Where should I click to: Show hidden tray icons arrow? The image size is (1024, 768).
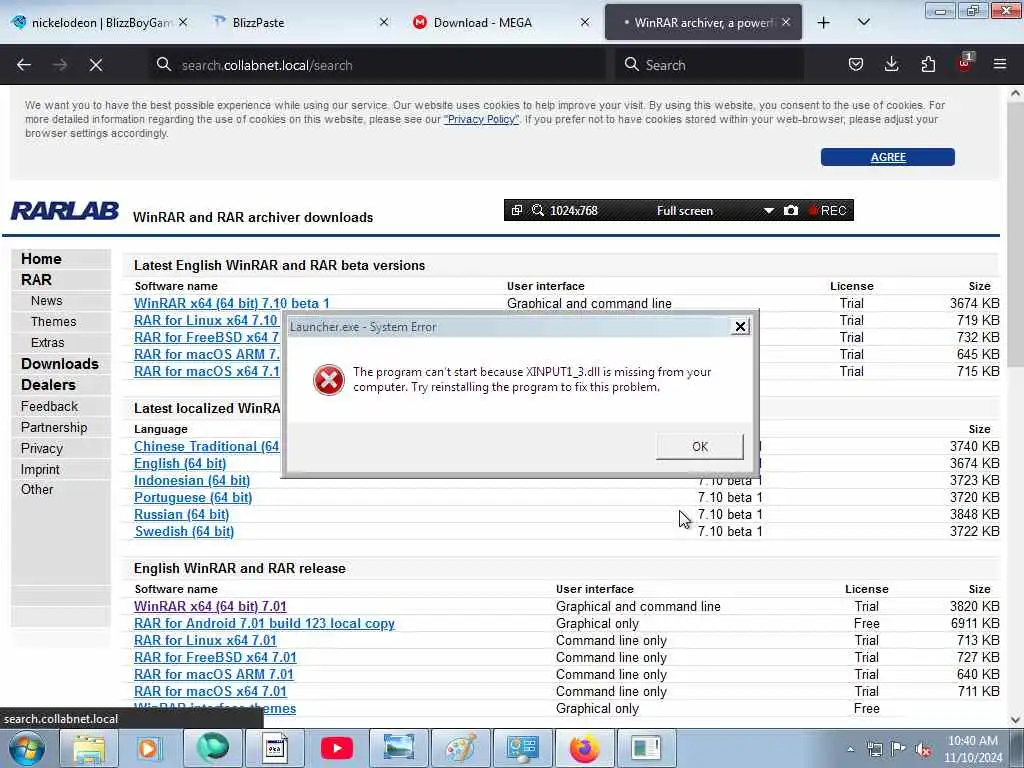[850, 750]
